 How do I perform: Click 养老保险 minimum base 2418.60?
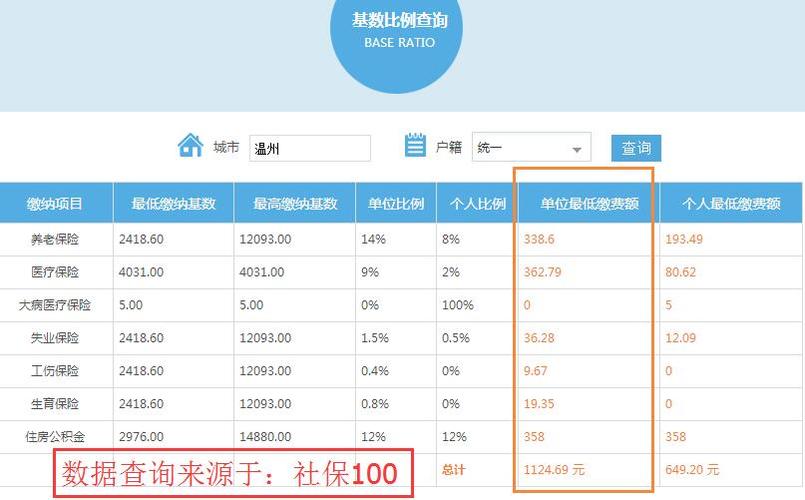(141, 239)
